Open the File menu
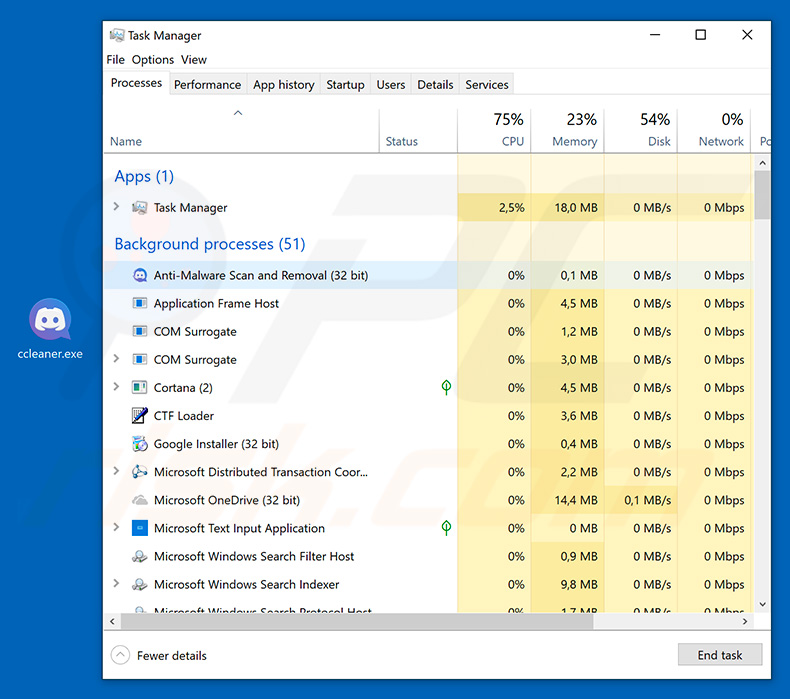The width and height of the screenshot is (790, 699). 115,59
